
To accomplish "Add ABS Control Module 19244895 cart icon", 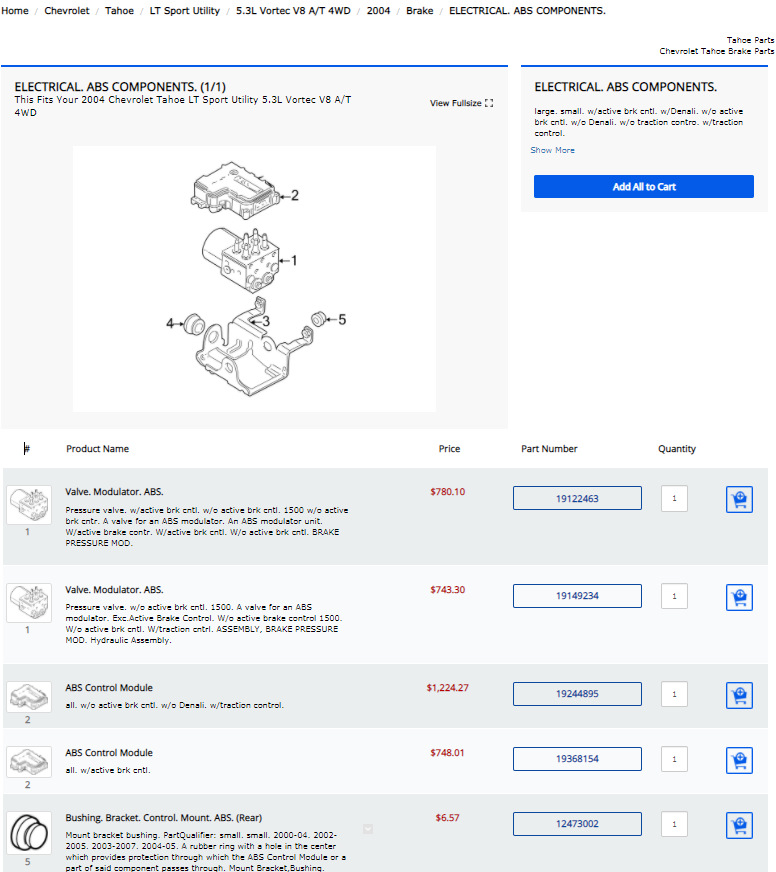I will click(x=739, y=695).
